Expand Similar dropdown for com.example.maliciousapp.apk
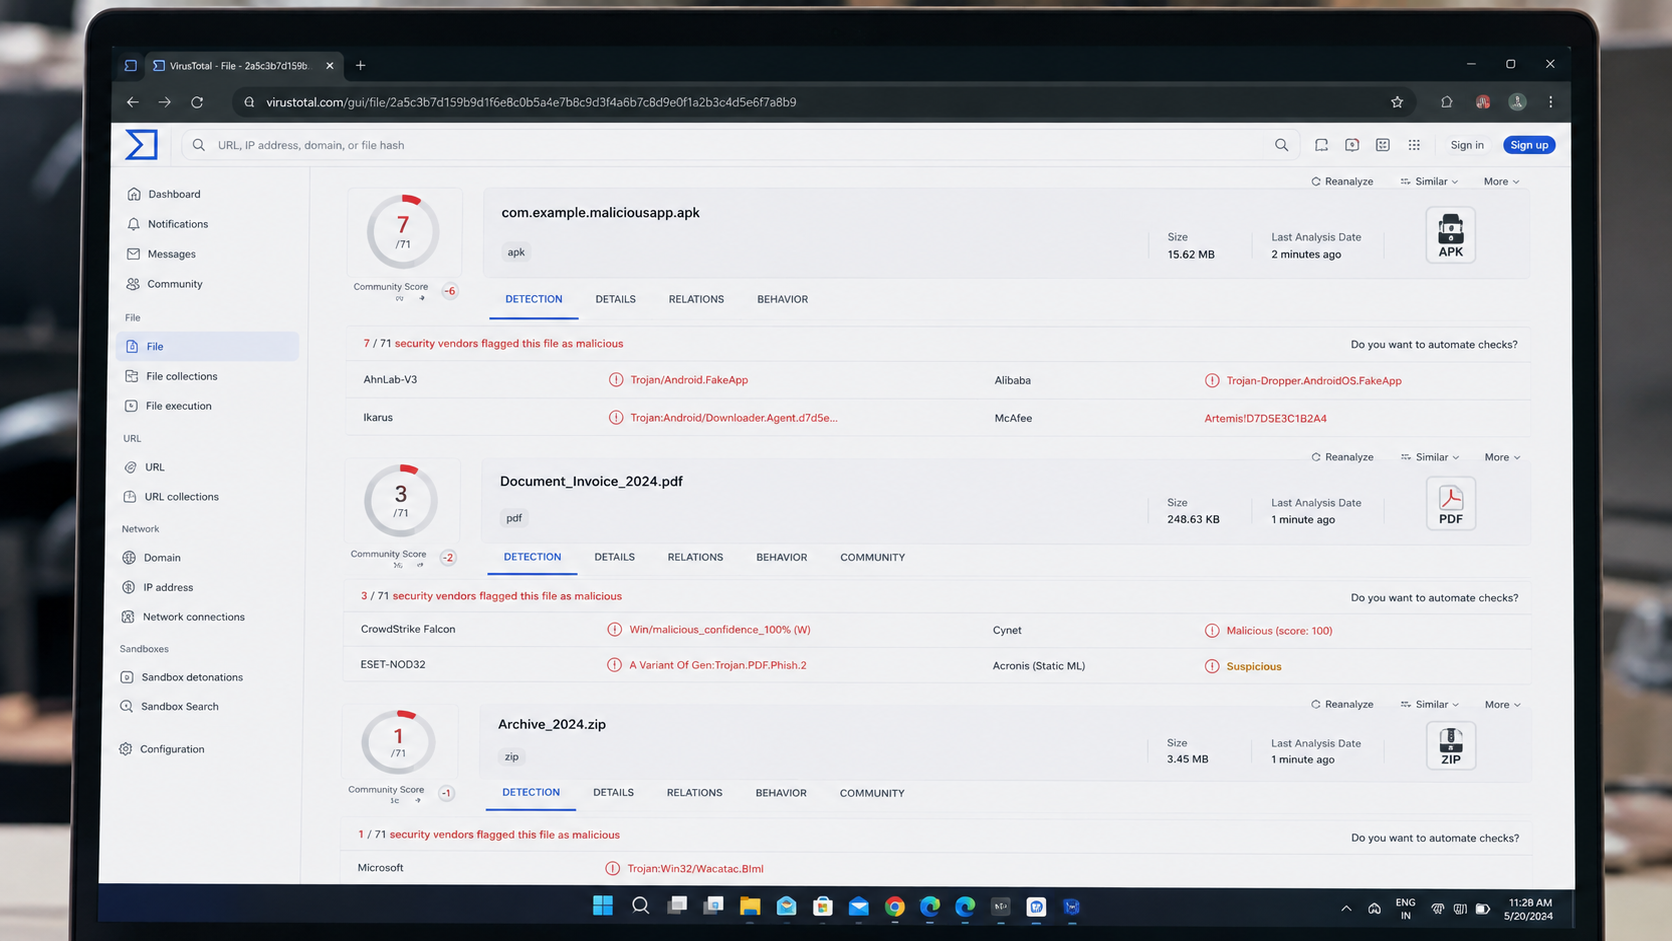The width and height of the screenshot is (1672, 941). click(x=1429, y=182)
